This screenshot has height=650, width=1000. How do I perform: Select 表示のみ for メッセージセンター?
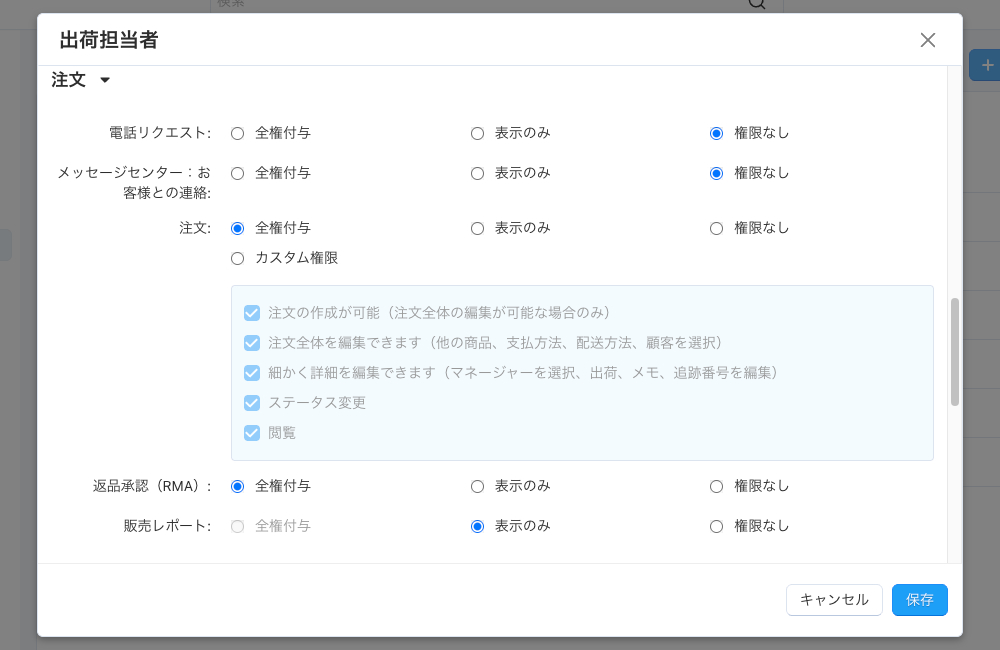tap(477, 174)
